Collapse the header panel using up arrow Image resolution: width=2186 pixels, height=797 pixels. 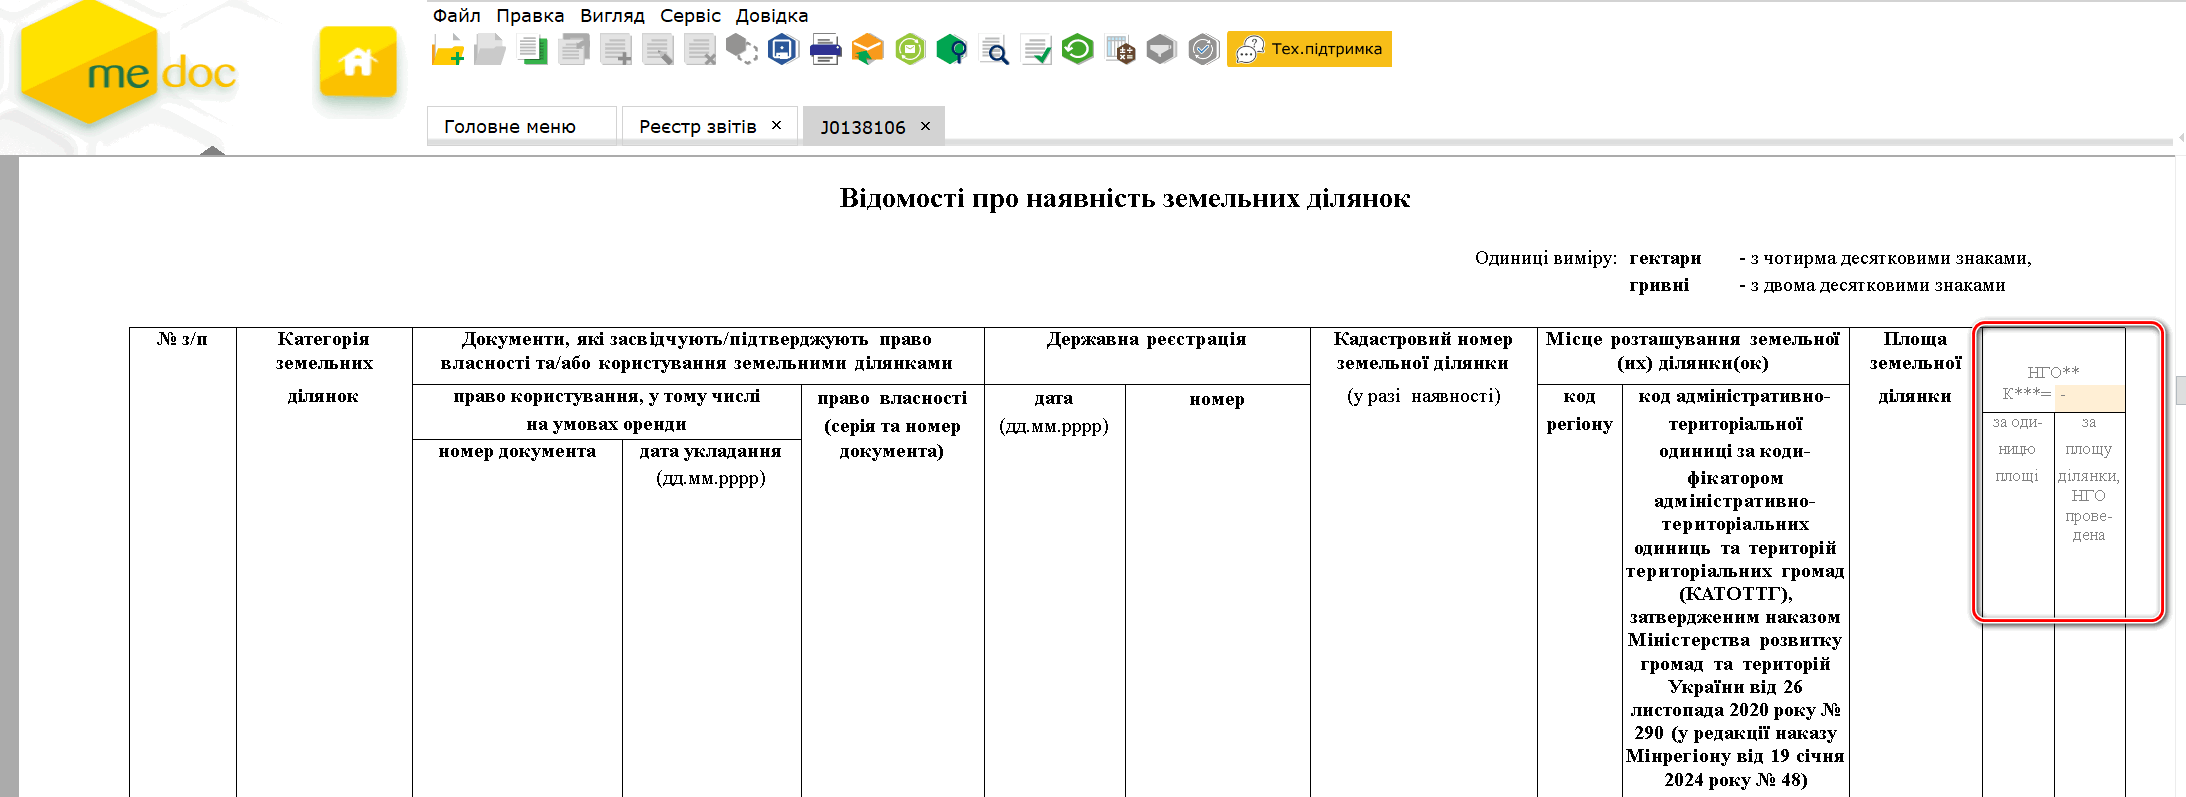212,151
